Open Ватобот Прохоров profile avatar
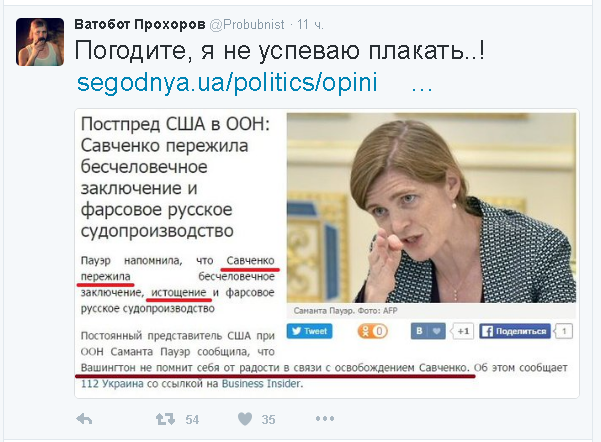601x442 pixels. 40,42
